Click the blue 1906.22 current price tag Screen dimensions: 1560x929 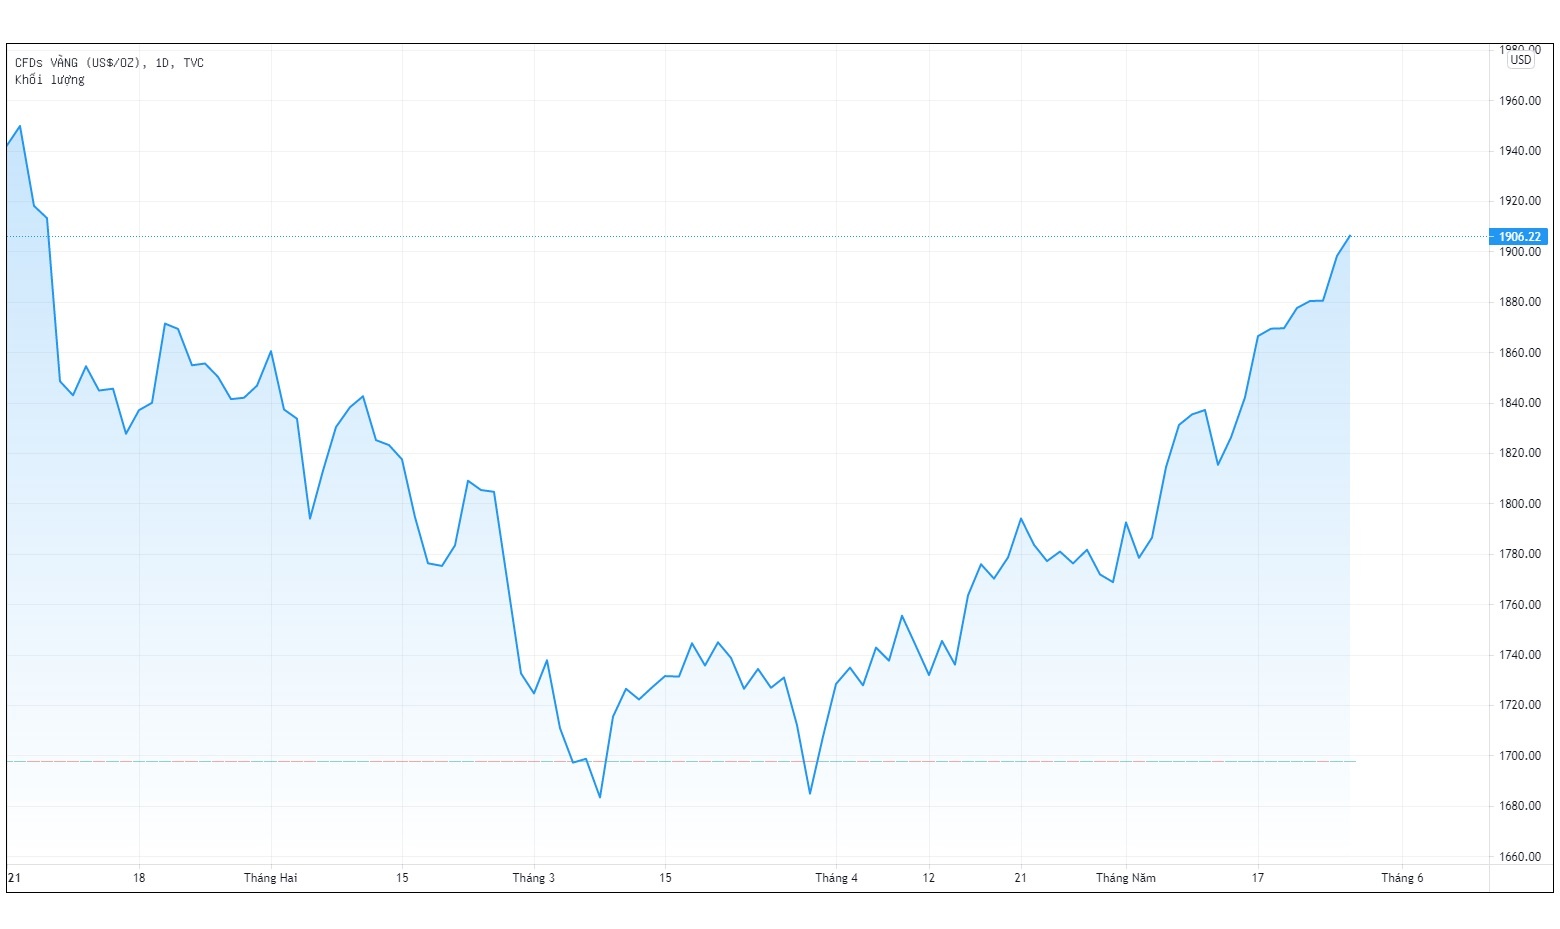point(1519,237)
